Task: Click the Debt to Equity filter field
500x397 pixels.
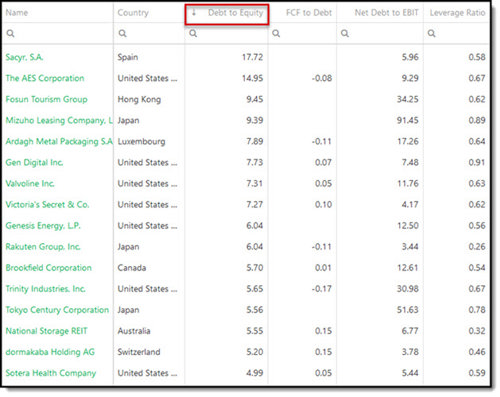Action: (226, 33)
